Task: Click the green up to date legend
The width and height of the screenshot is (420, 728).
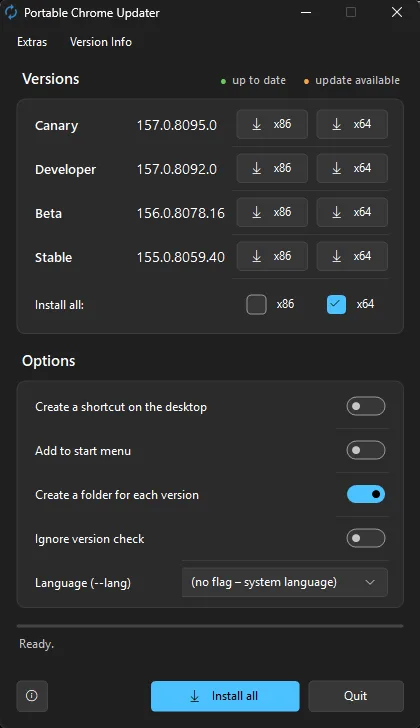Action: pyautogui.click(x=253, y=80)
